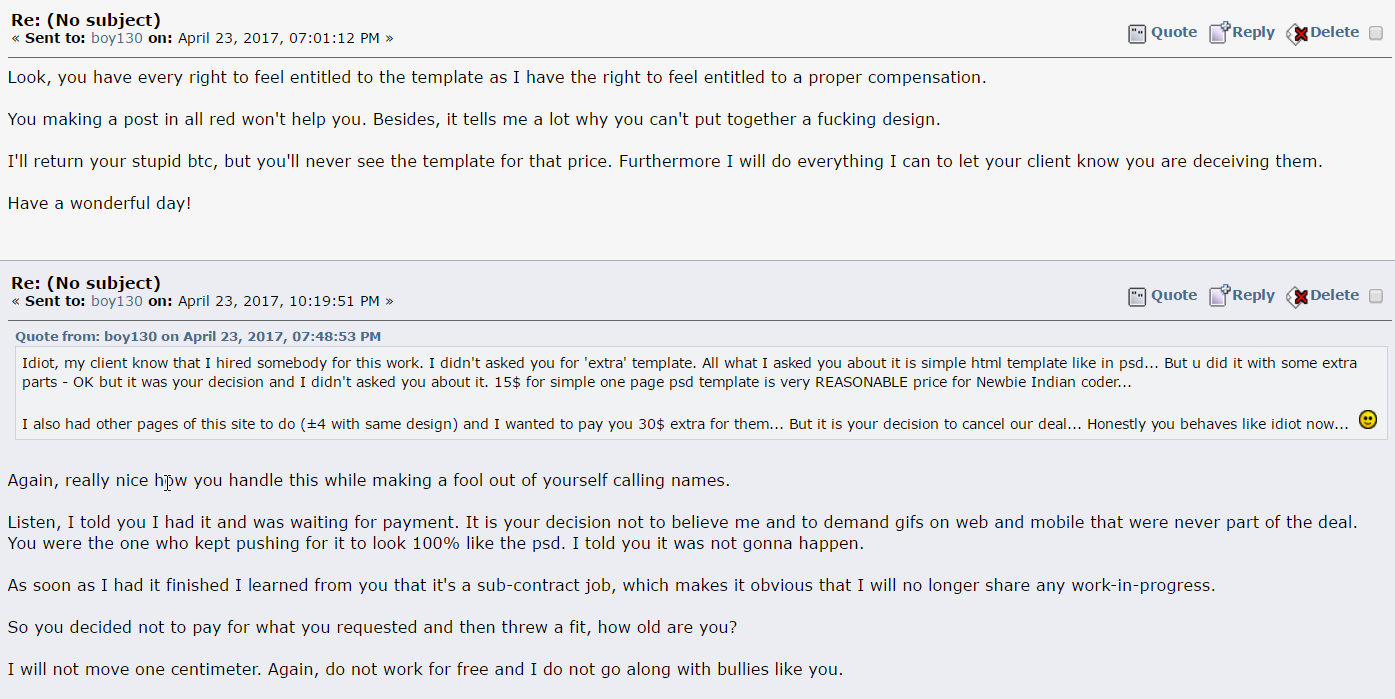Click the Quote icon on the 07:01:12 PM message
The height and width of the screenshot is (699, 1395).
click(1137, 33)
